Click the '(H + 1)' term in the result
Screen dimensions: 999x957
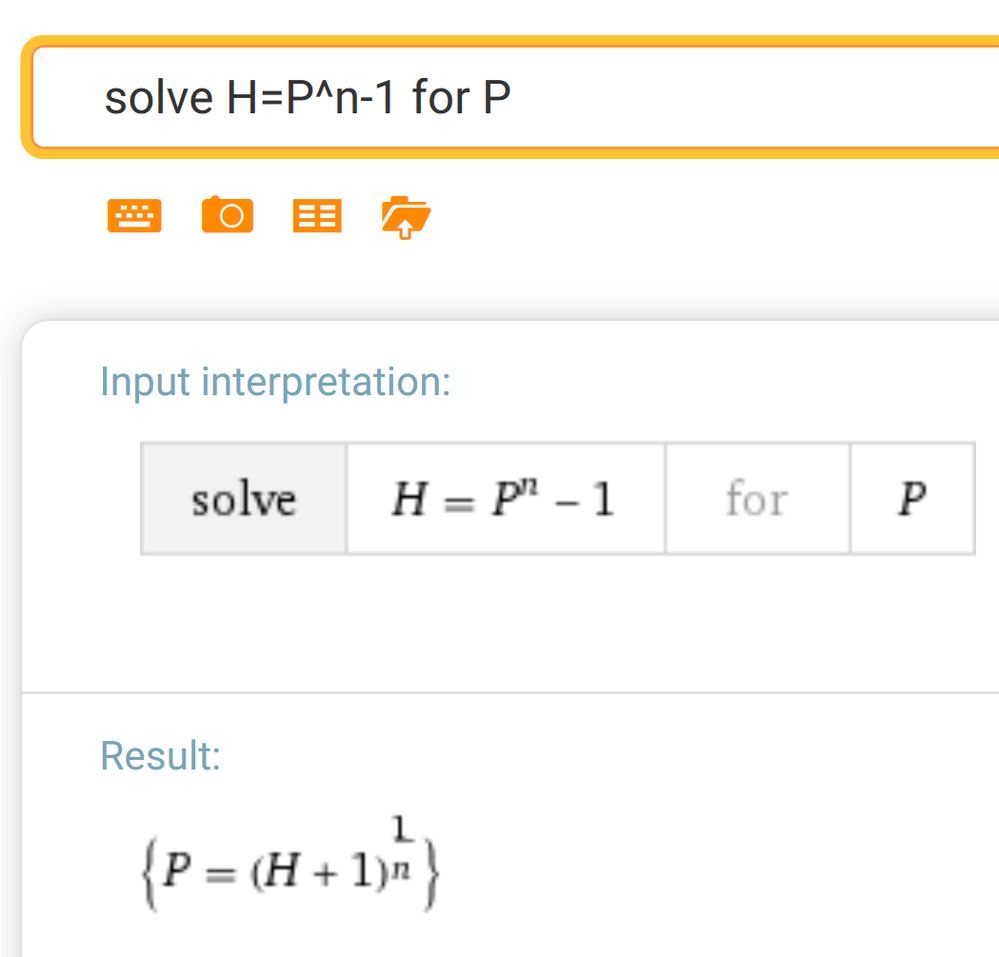tap(309, 869)
